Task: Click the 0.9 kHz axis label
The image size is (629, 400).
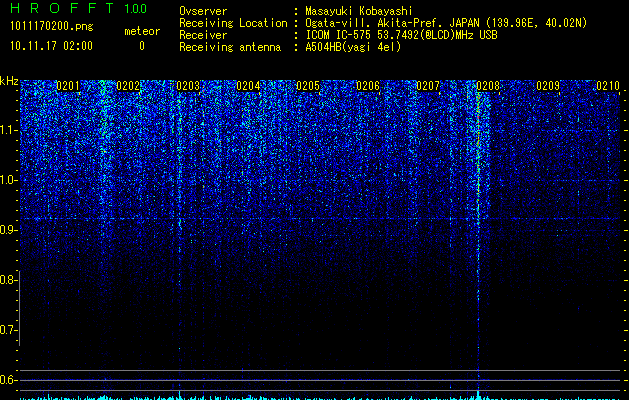Action: click(x=7, y=230)
